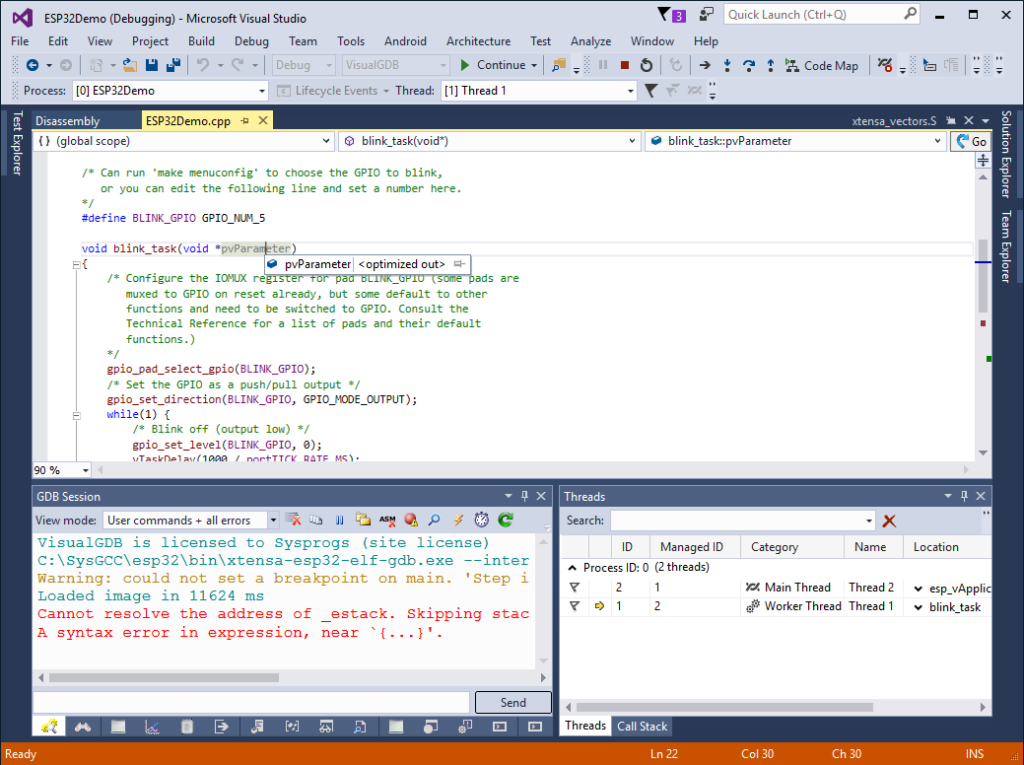Click the Send button in GDB Session
Image resolution: width=1024 pixels, height=765 pixels.
pyautogui.click(x=512, y=702)
